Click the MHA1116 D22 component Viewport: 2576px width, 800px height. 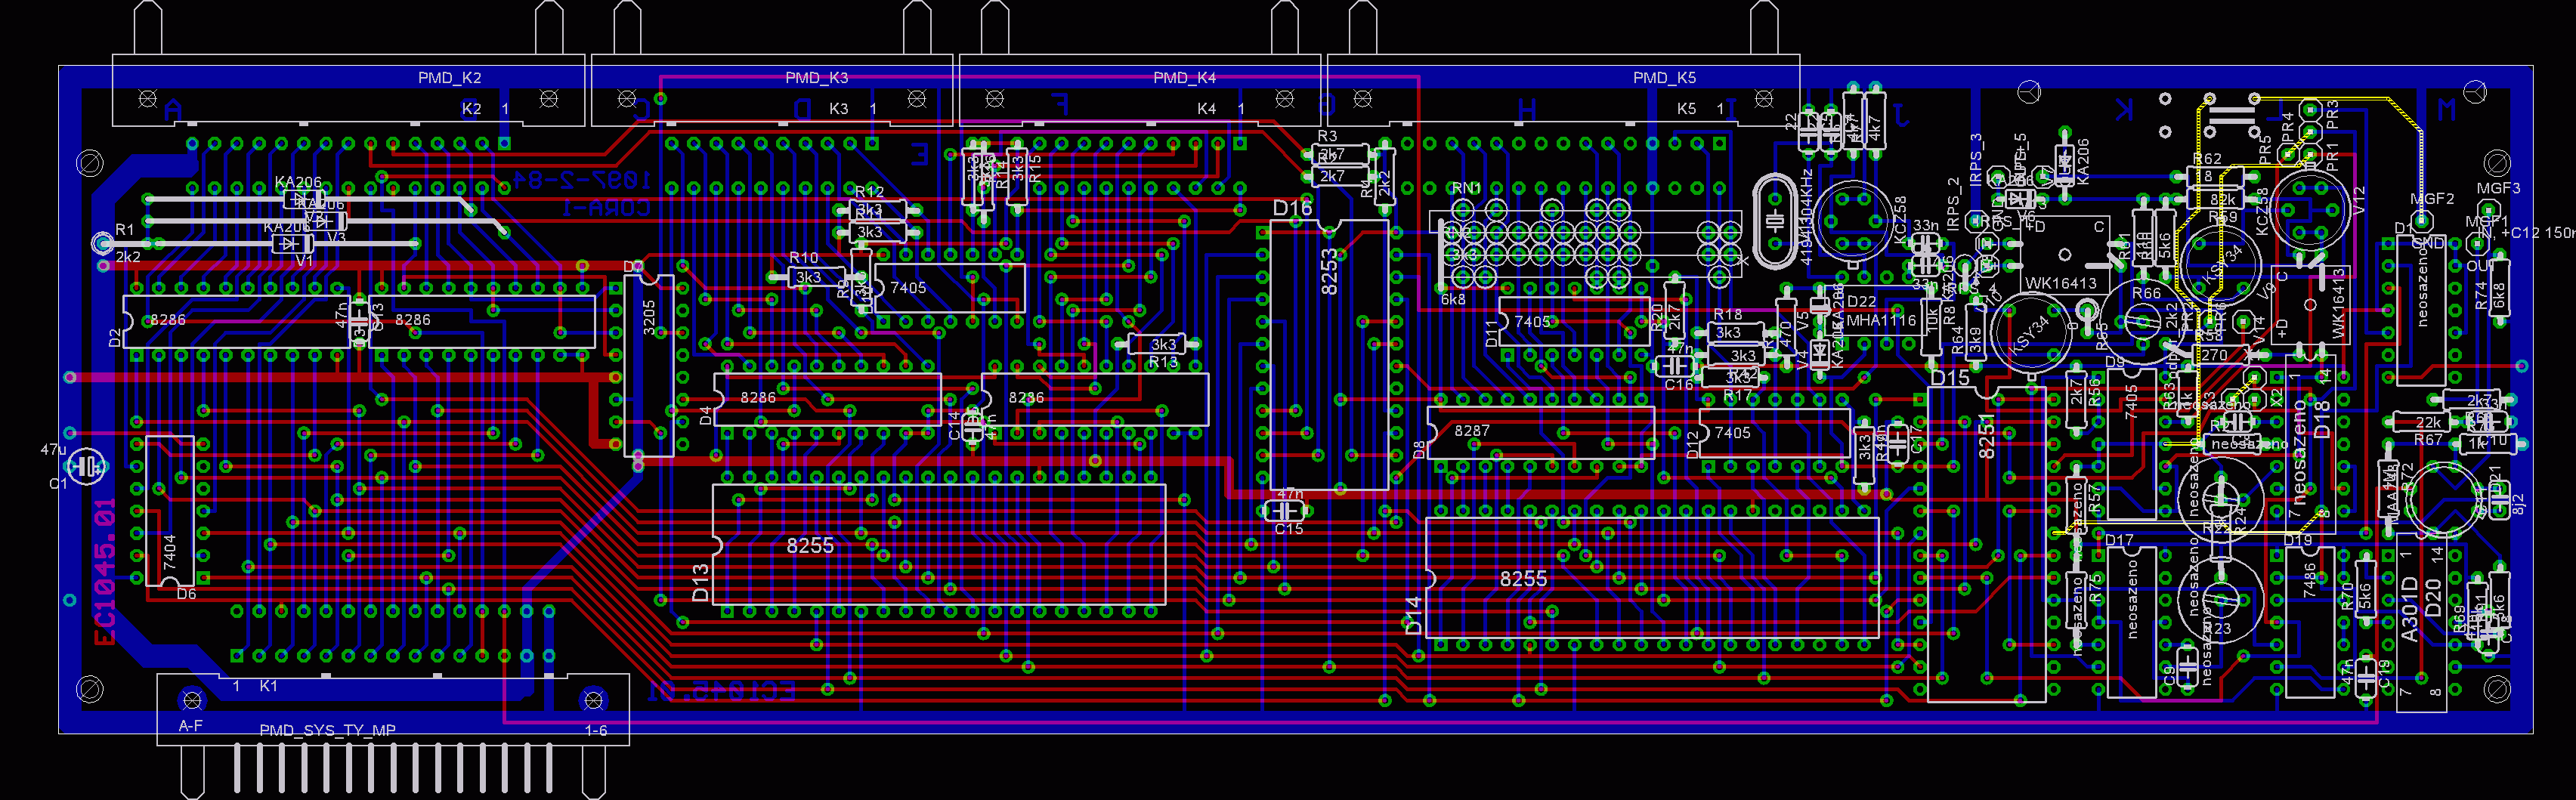pyautogui.click(x=1880, y=320)
